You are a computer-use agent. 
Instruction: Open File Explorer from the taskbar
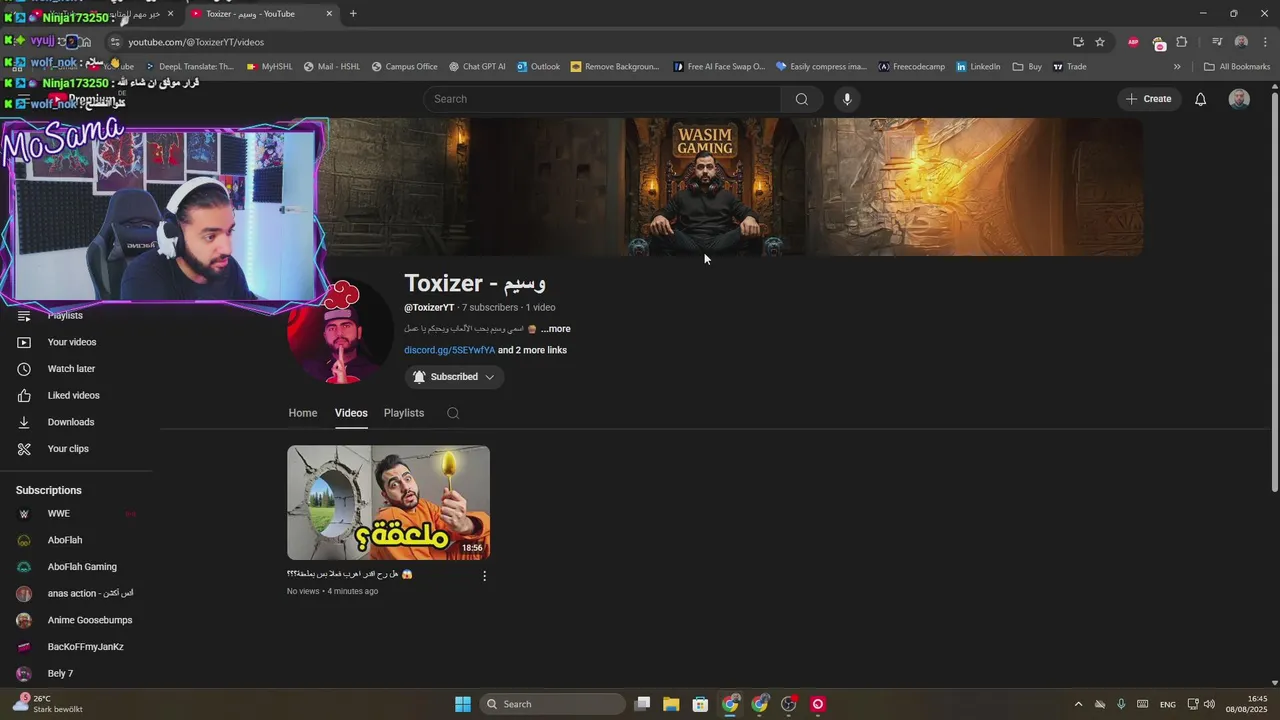pos(671,704)
